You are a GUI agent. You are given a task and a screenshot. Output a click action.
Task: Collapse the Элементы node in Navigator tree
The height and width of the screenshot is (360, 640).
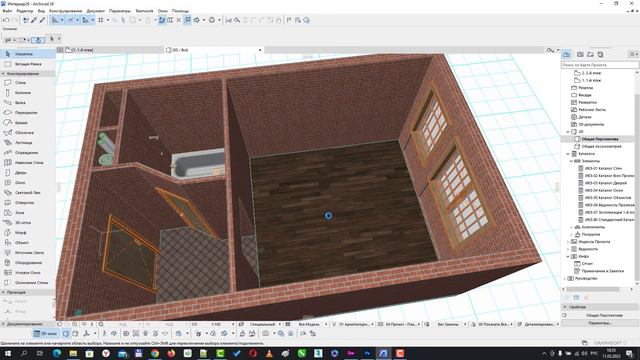click(x=571, y=161)
